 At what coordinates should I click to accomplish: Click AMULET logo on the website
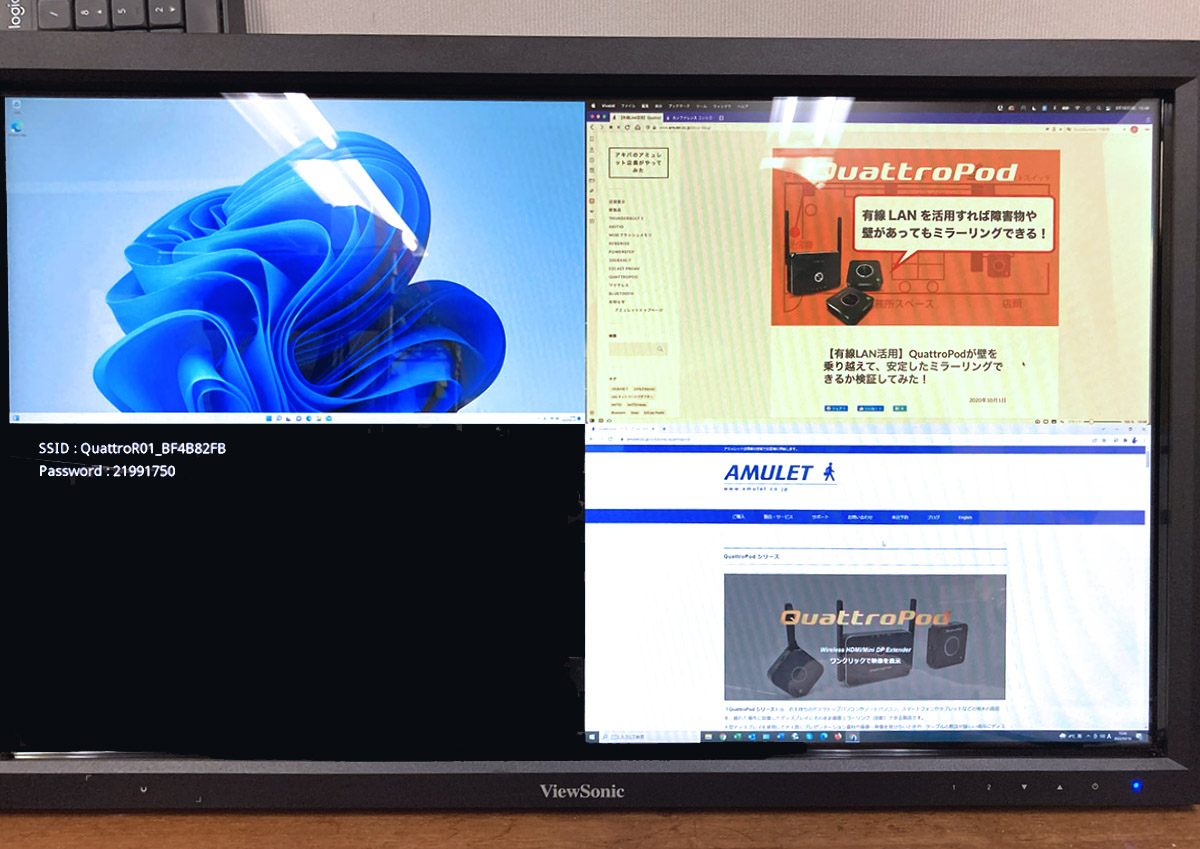pos(780,476)
